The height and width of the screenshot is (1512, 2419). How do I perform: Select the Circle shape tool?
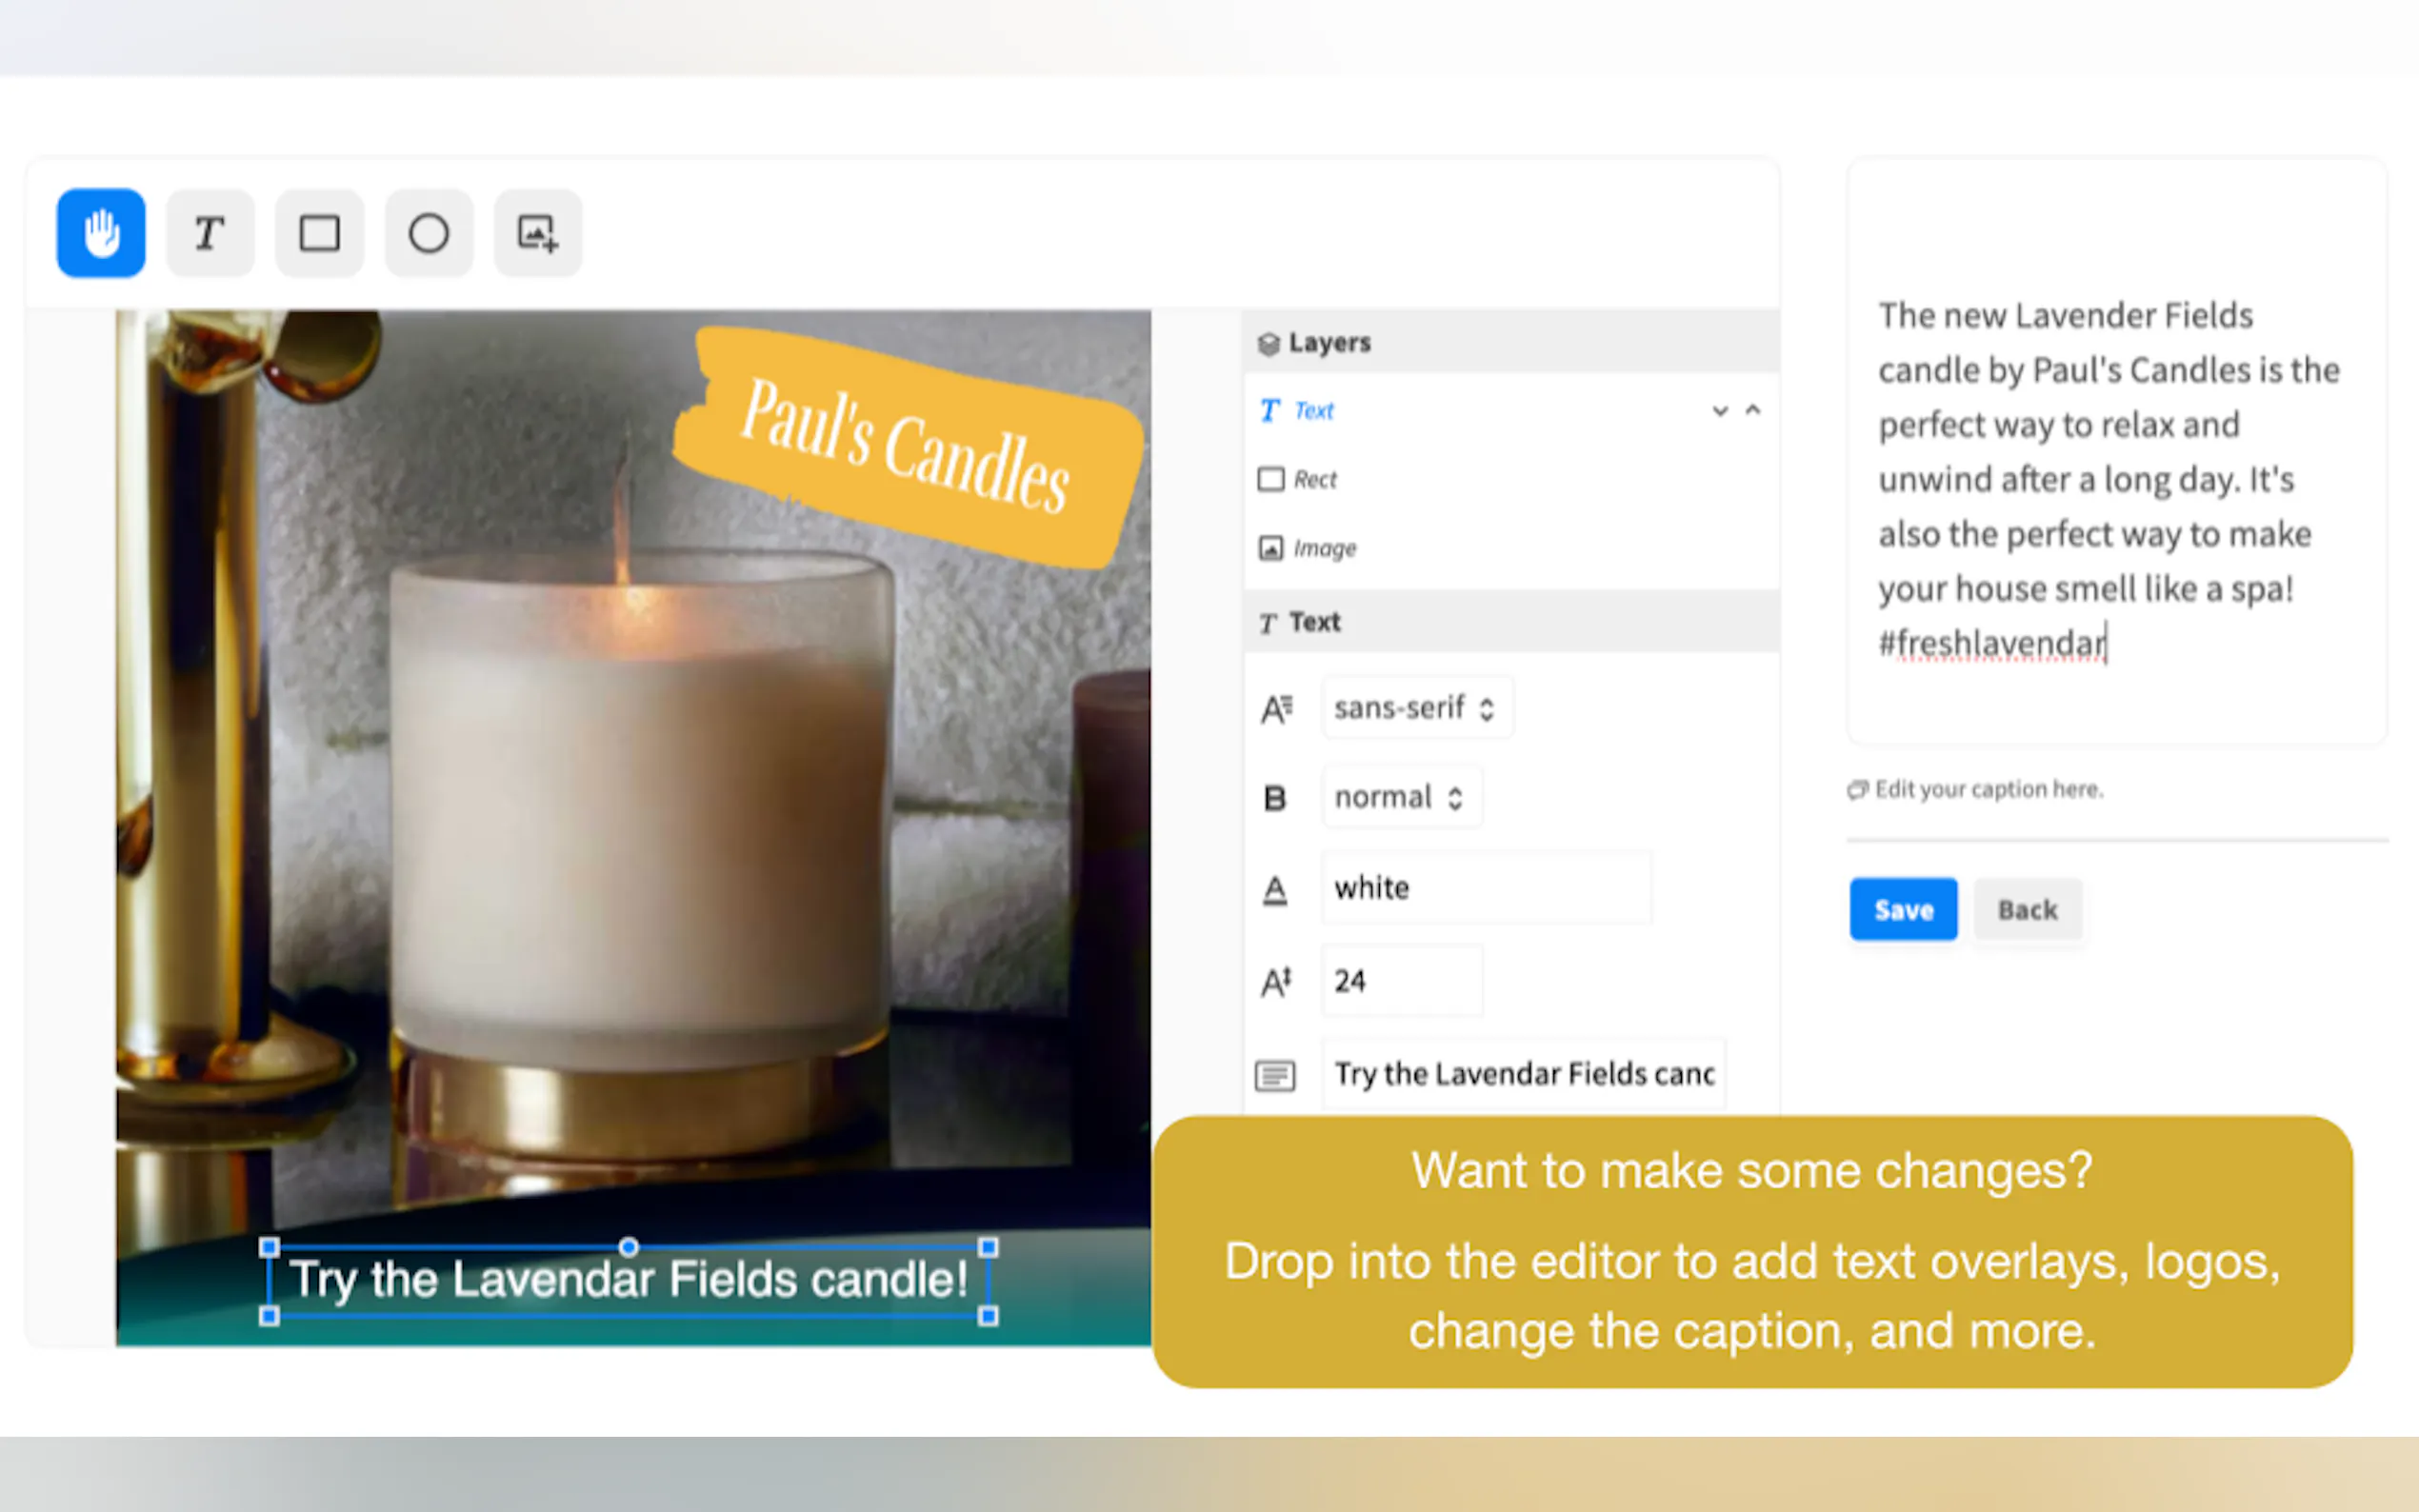429,233
